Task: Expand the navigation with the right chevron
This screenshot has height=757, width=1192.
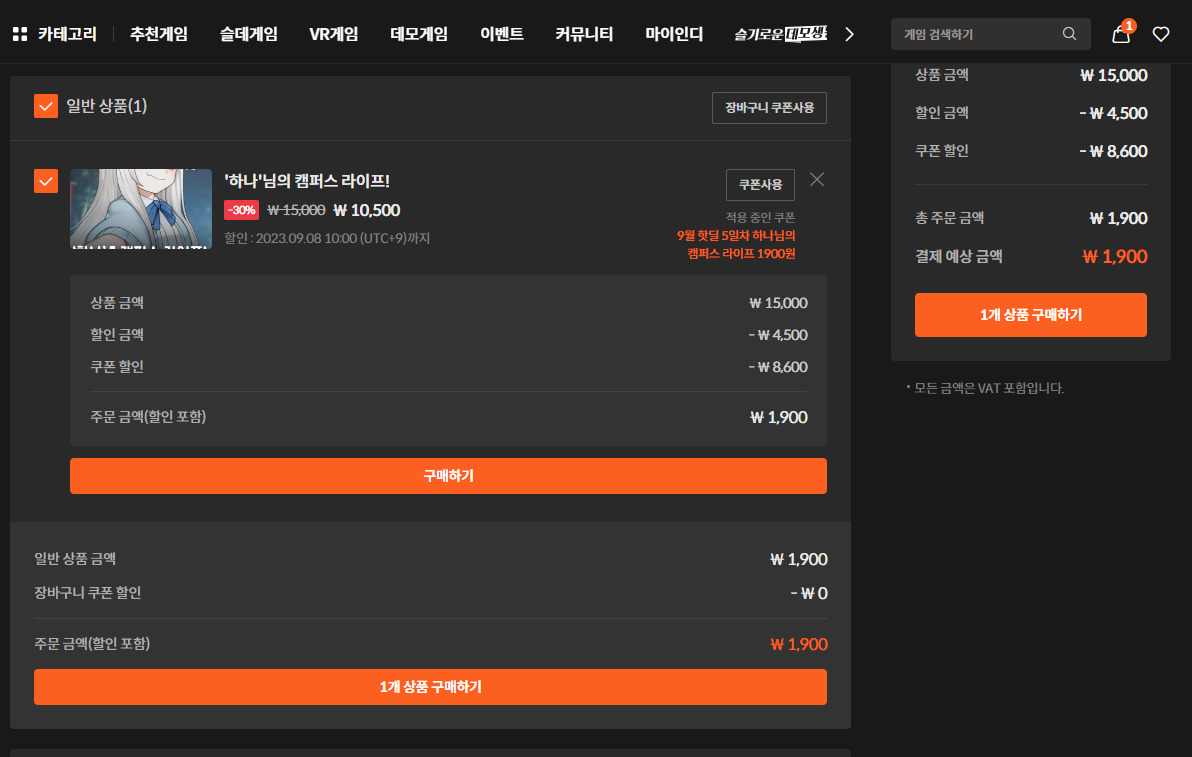Action: pos(850,34)
